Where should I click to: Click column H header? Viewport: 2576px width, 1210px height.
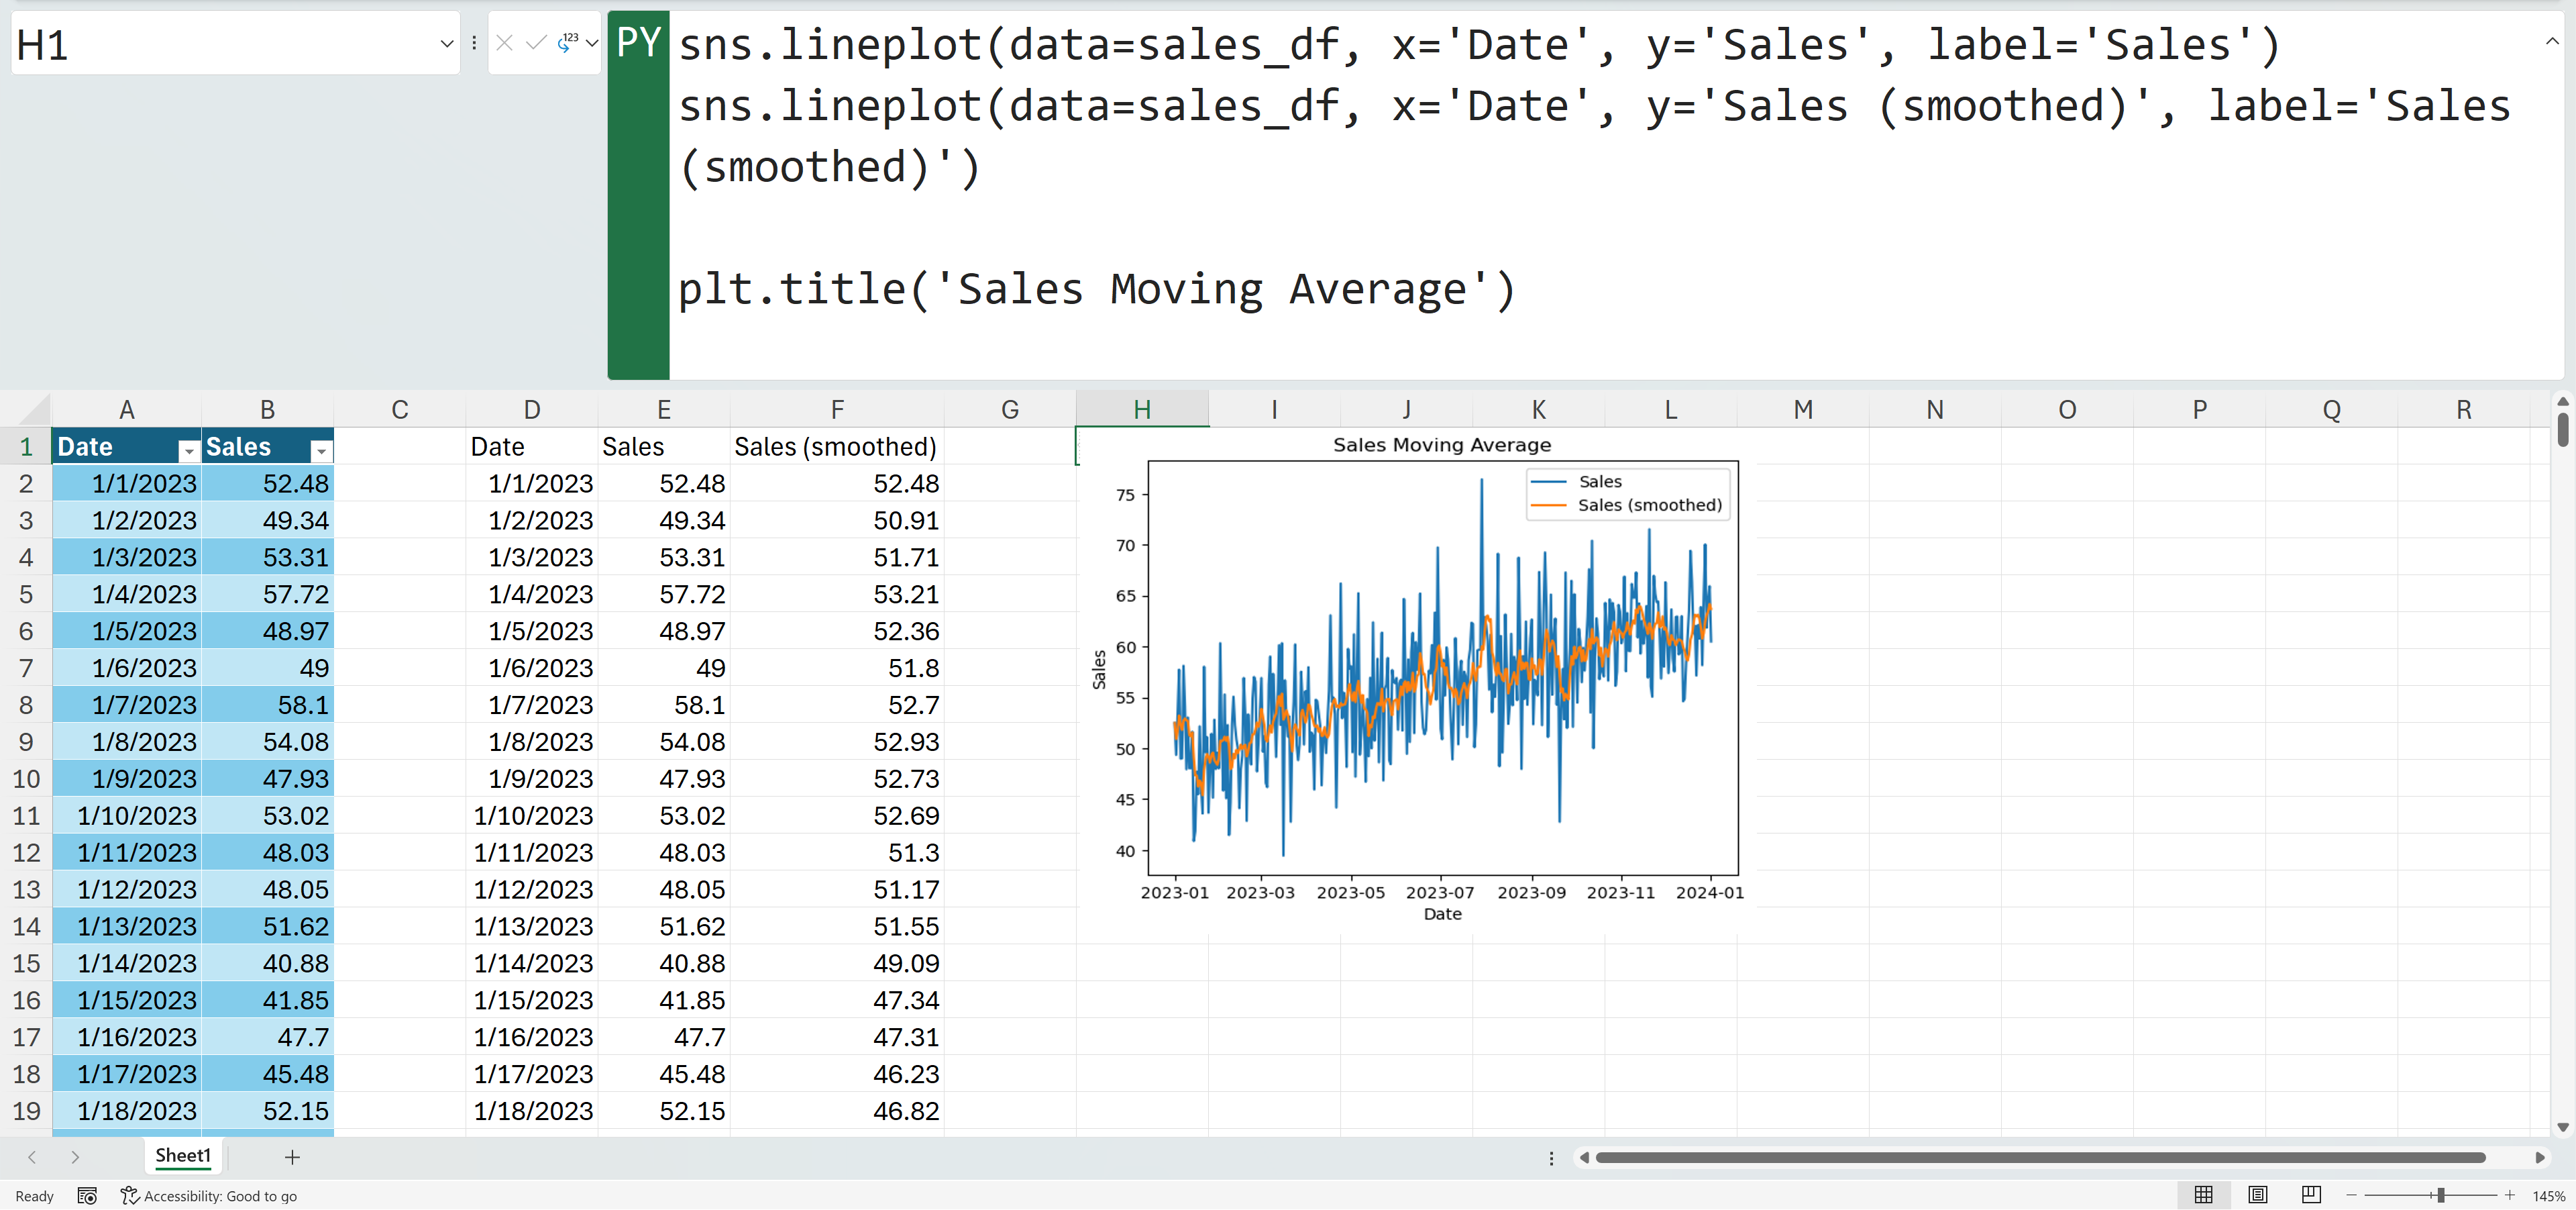1141,410
